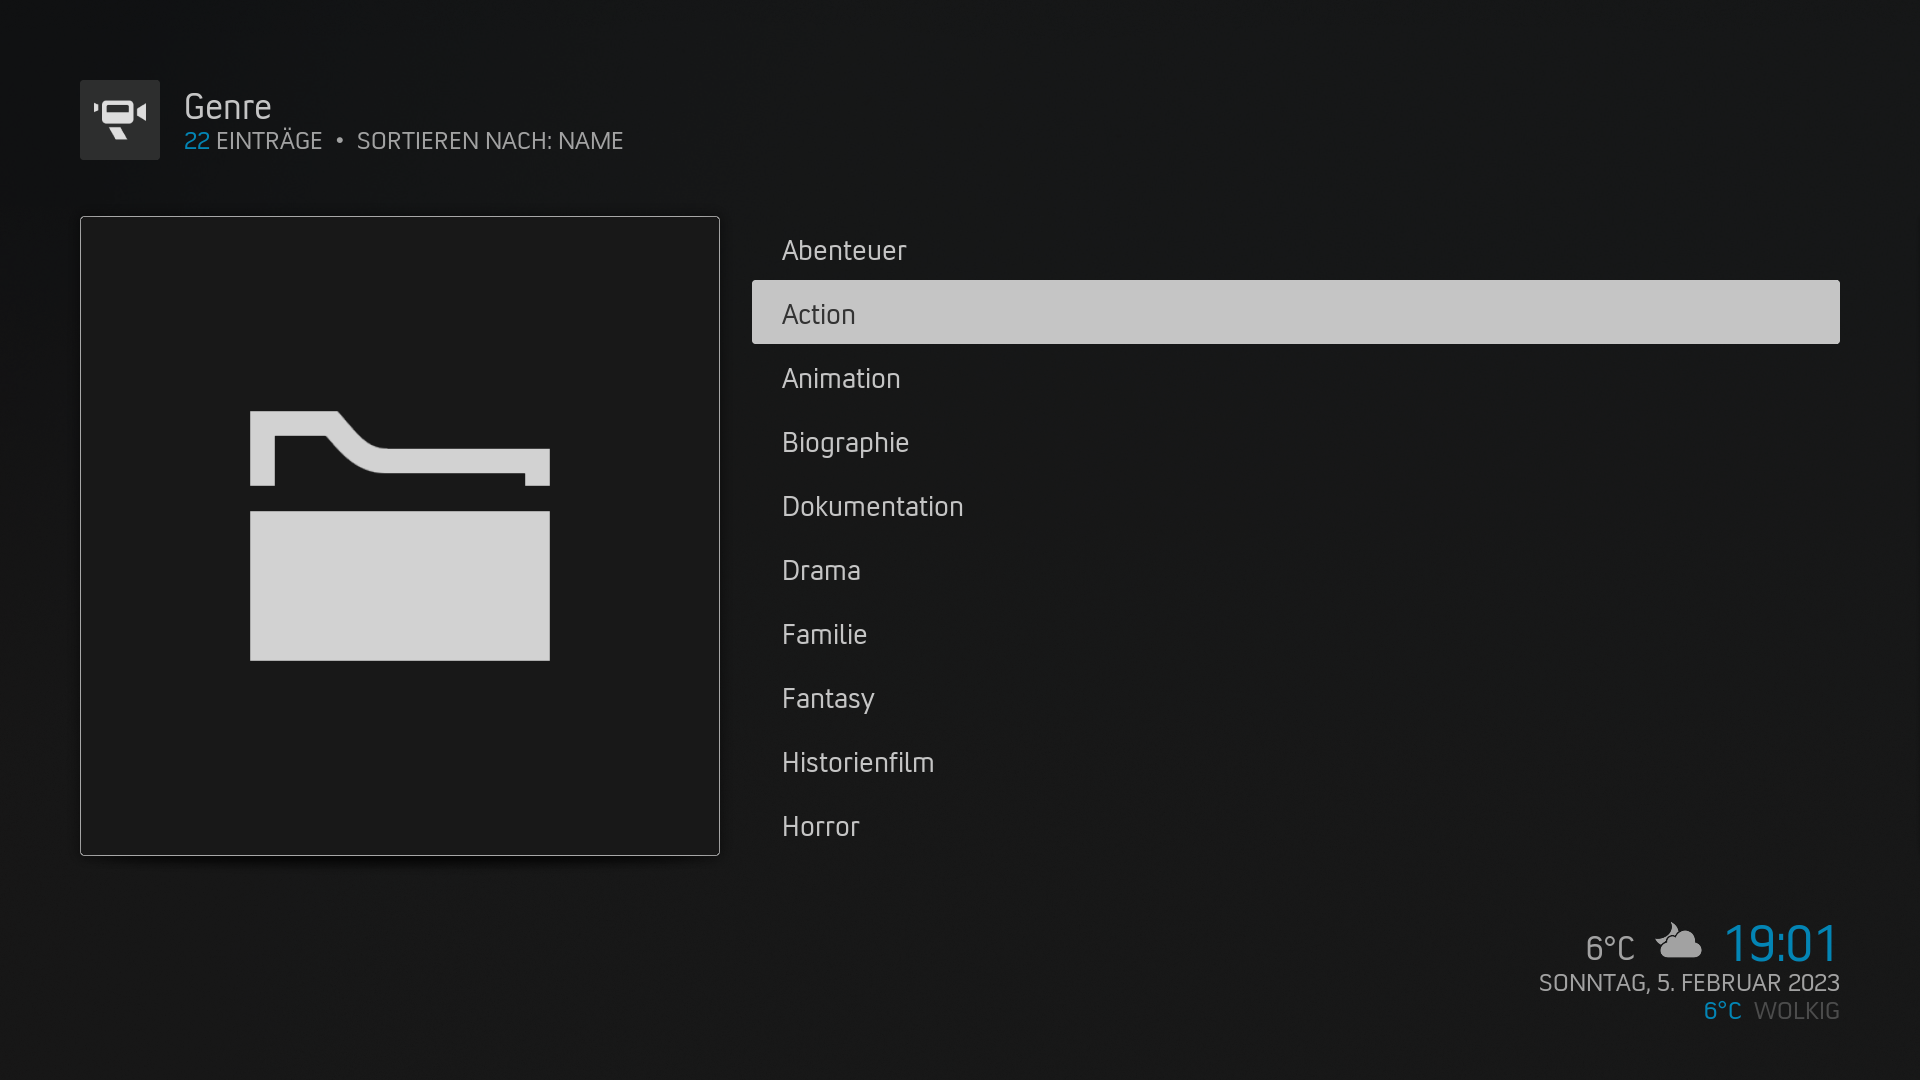
Task: Open the Action genre
Action: click(1296, 313)
